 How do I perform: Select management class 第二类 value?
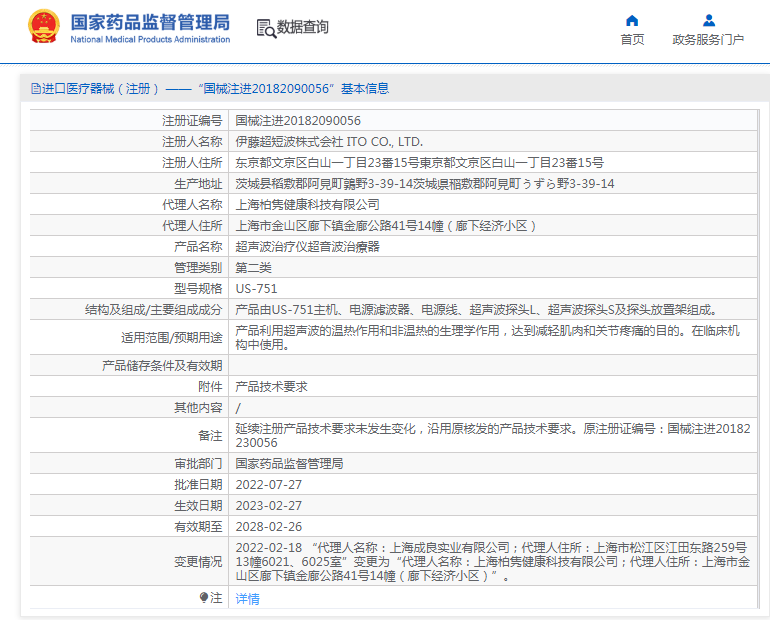253,268
